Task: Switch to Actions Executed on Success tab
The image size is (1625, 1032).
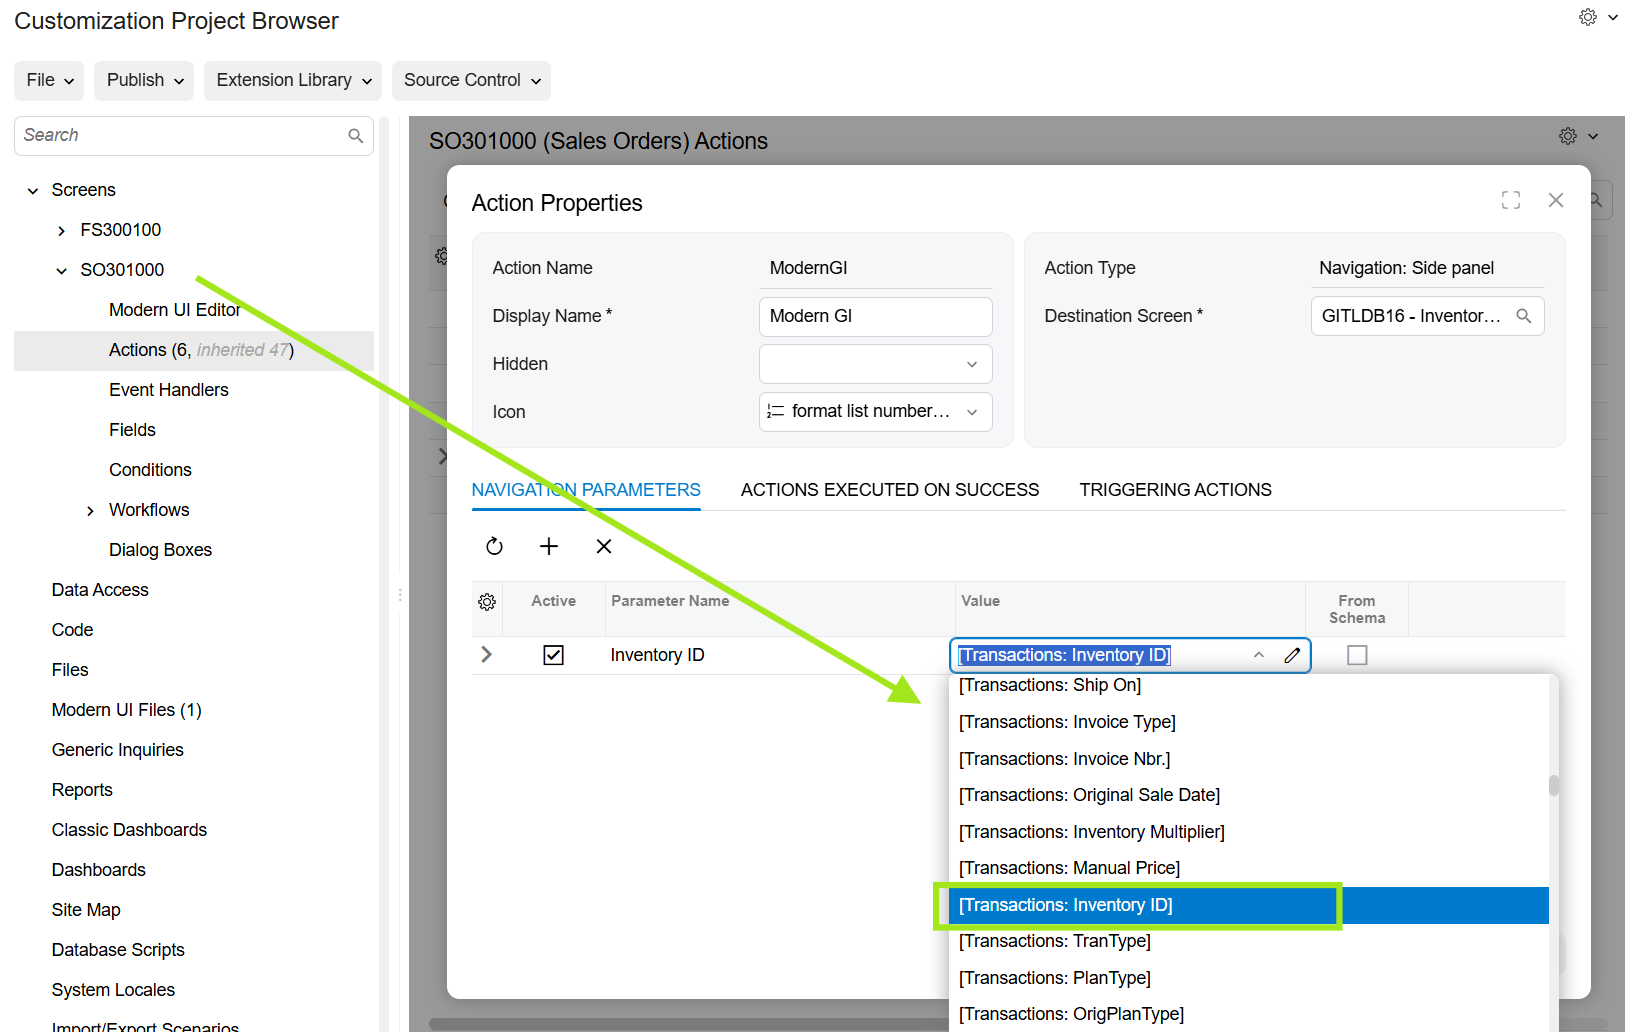Action: [x=889, y=490]
